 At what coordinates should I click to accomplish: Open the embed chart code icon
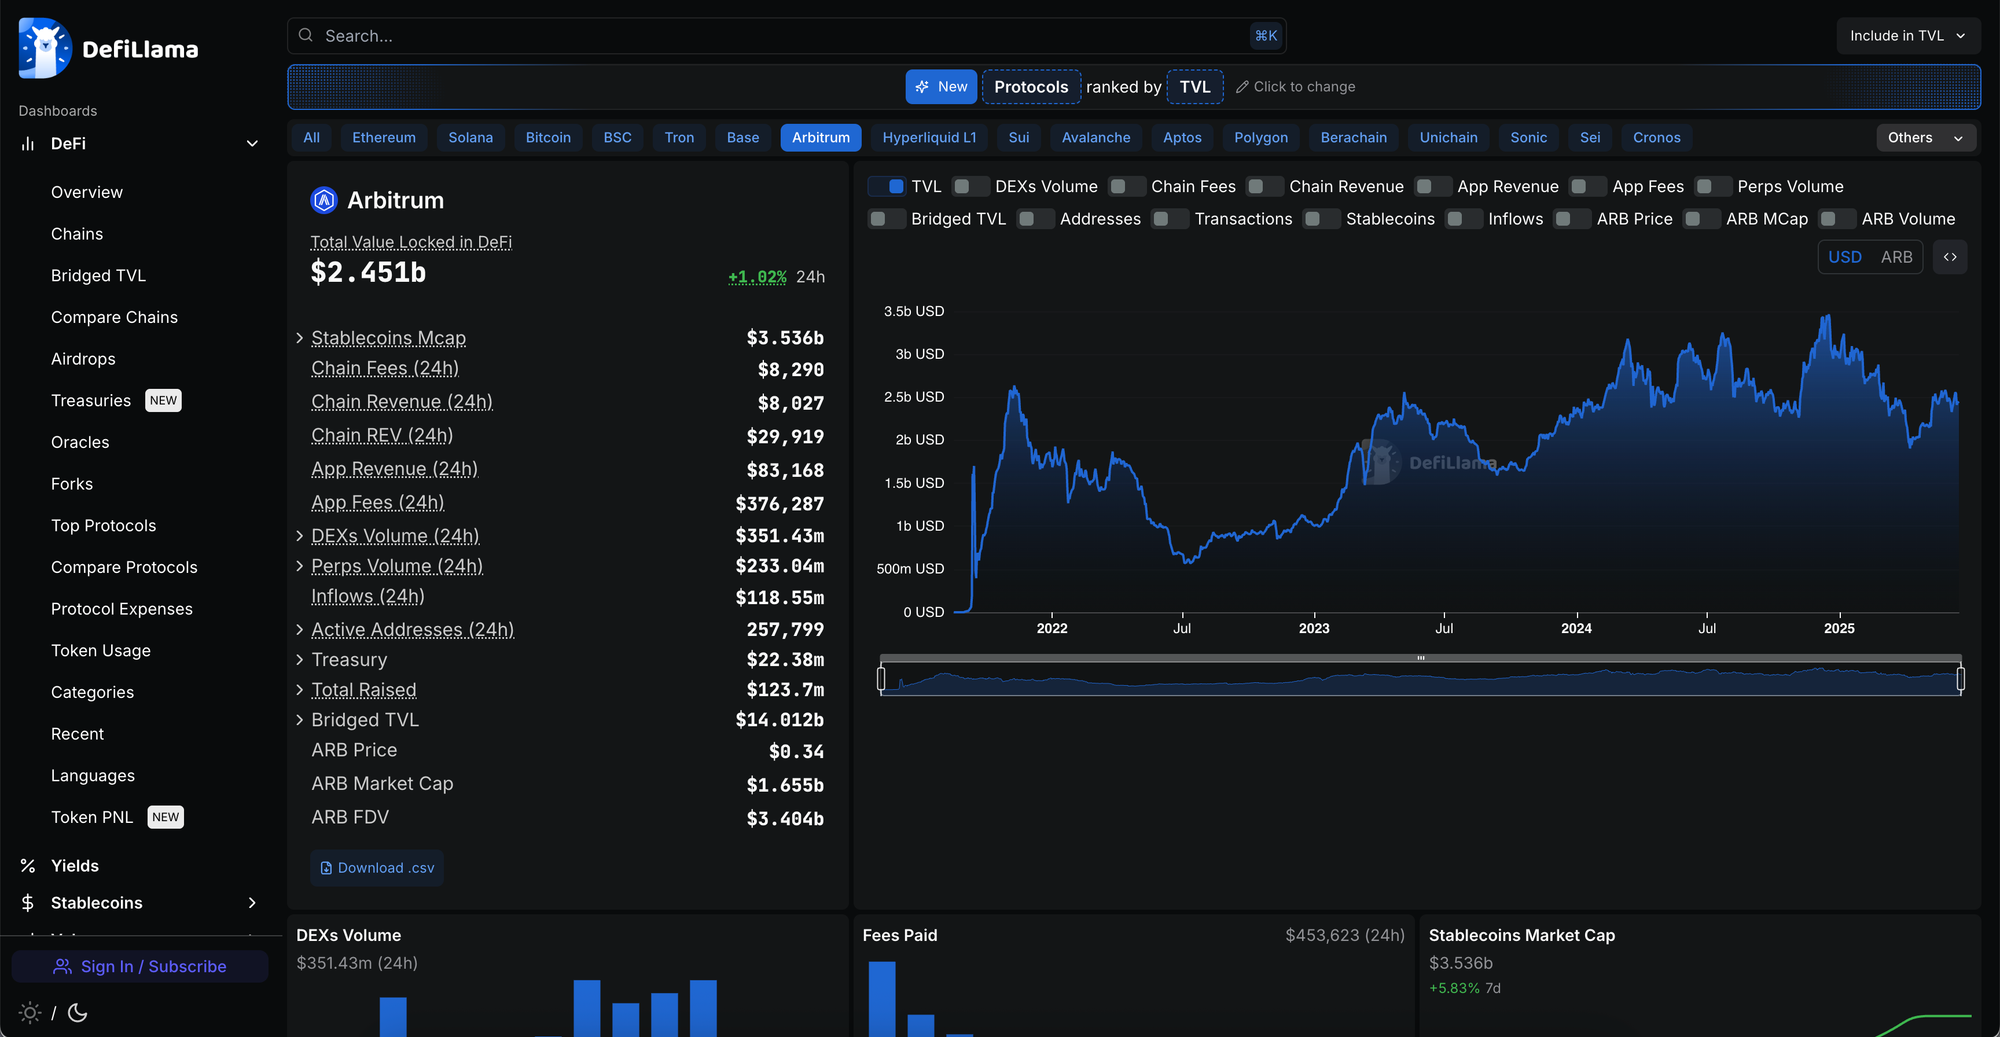click(1950, 257)
